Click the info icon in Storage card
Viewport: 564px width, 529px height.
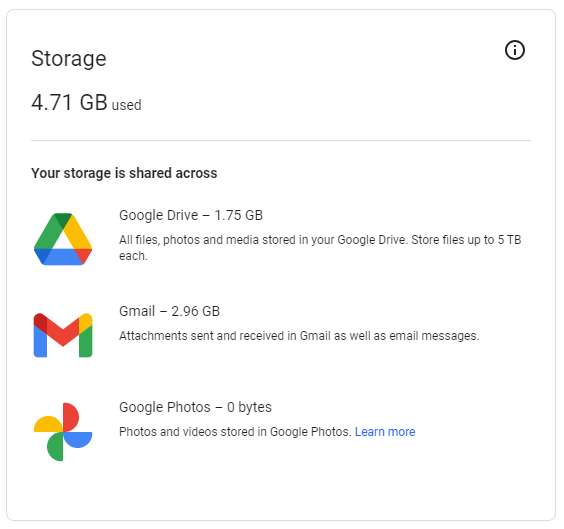click(x=515, y=50)
